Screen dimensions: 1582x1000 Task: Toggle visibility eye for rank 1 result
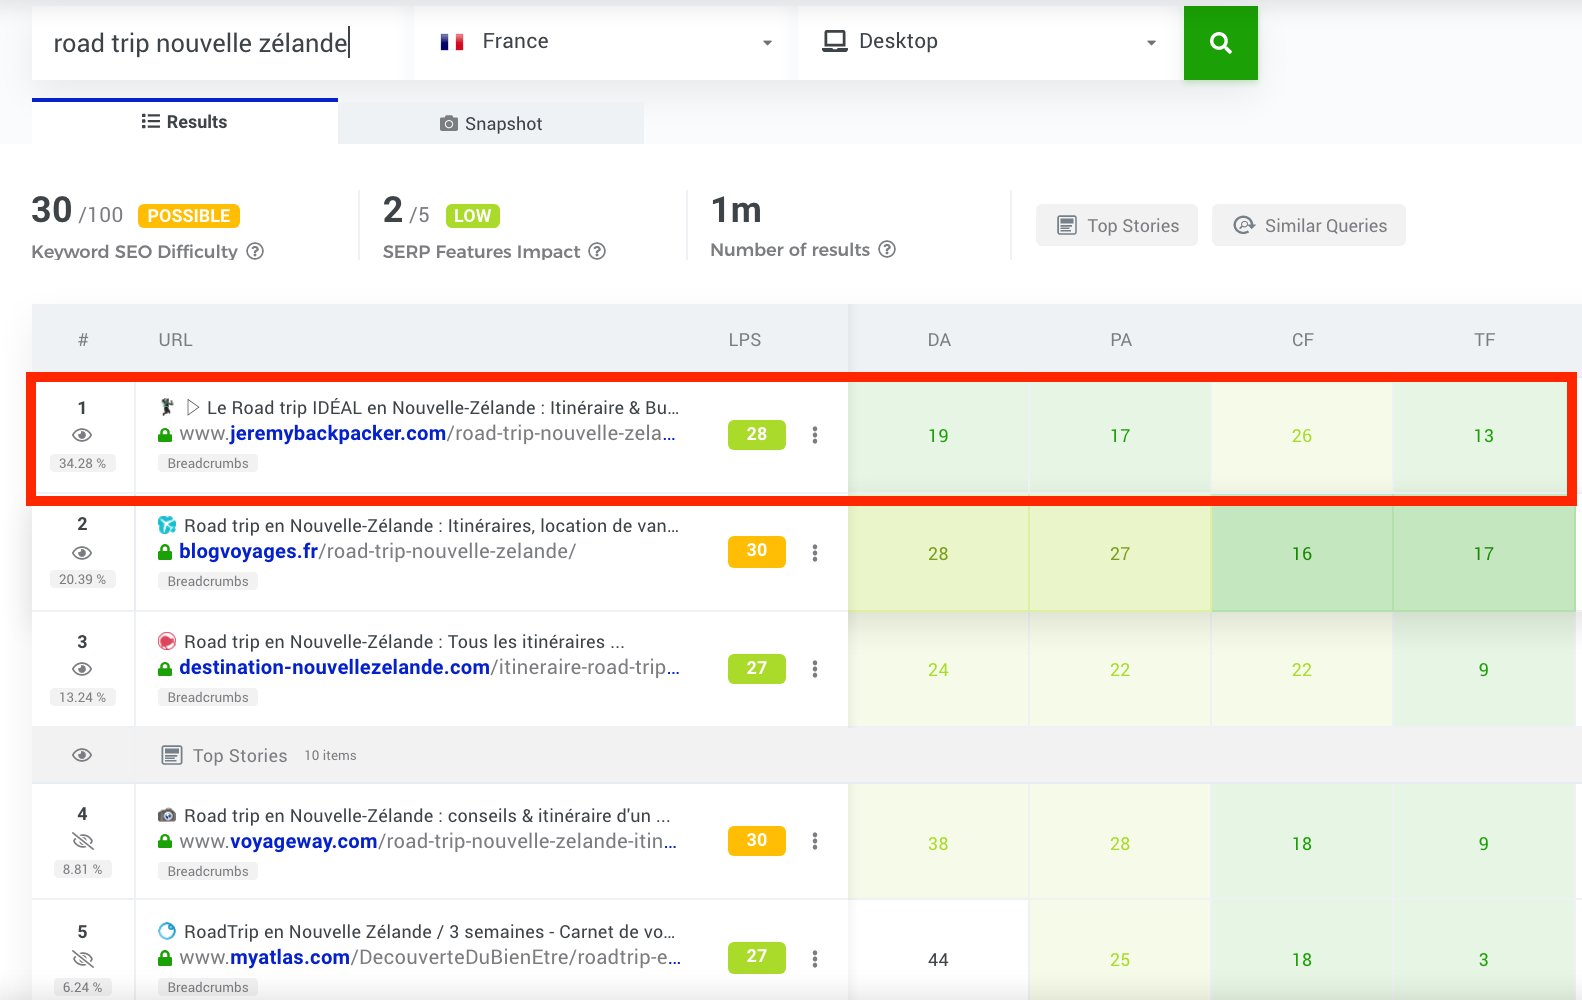[x=82, y=435]
